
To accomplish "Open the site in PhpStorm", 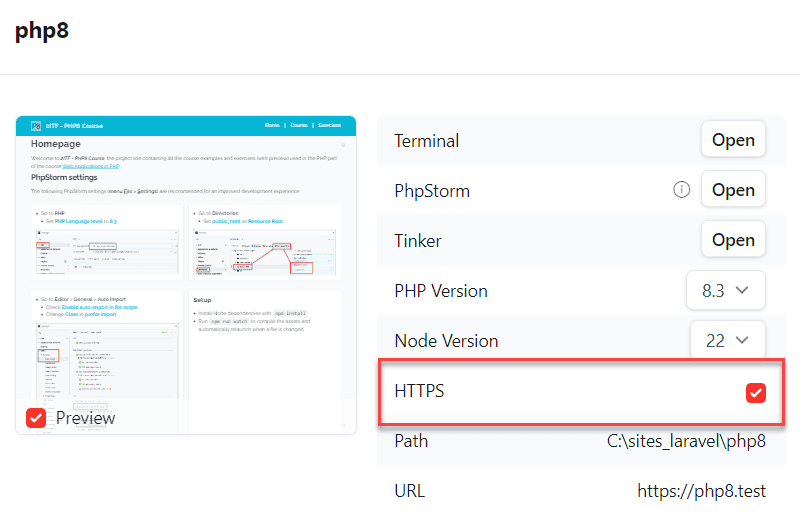I will [733, 189].
